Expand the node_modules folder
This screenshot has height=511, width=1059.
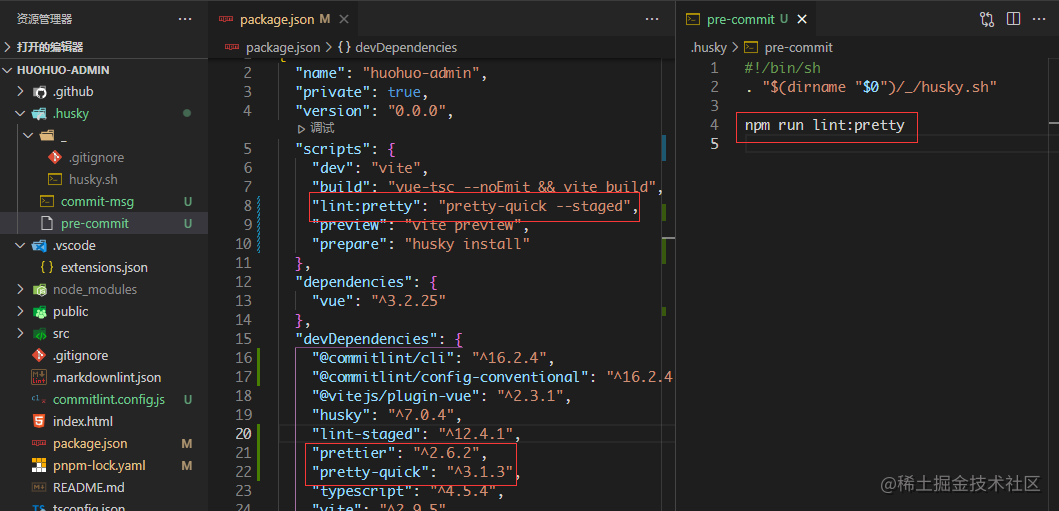(21, 290)
